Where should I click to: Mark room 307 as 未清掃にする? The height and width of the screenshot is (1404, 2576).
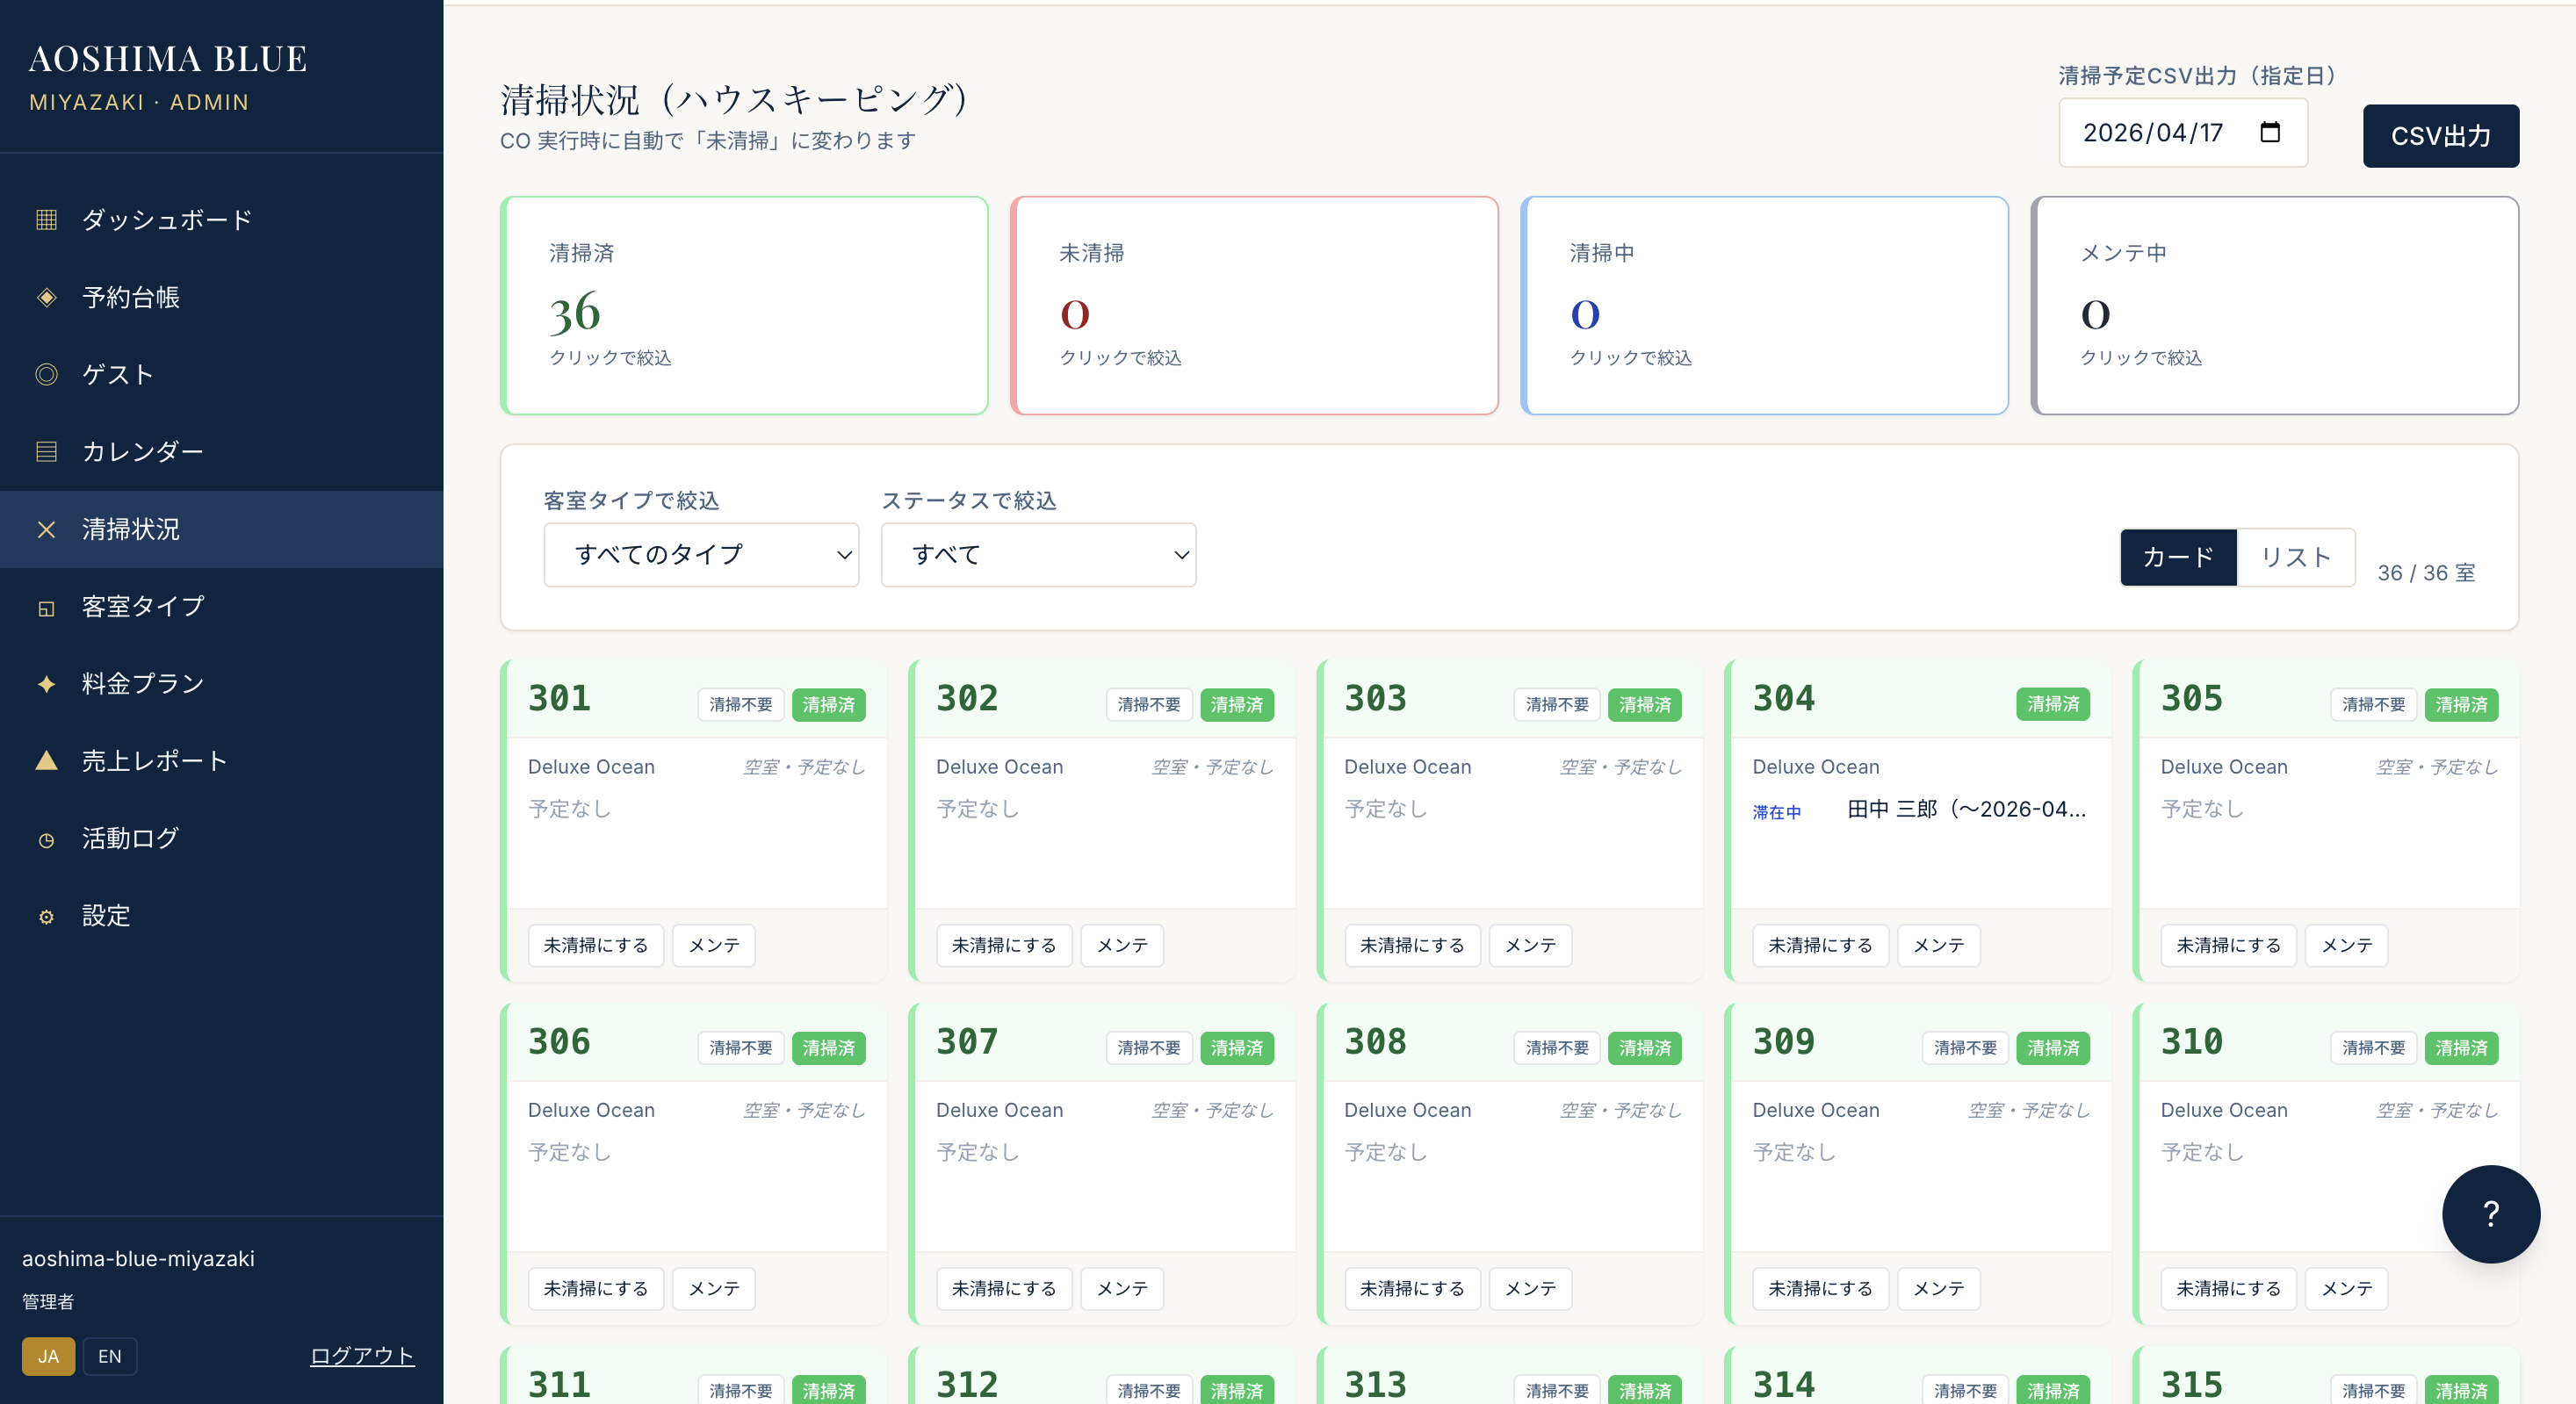point(1004,1288)
